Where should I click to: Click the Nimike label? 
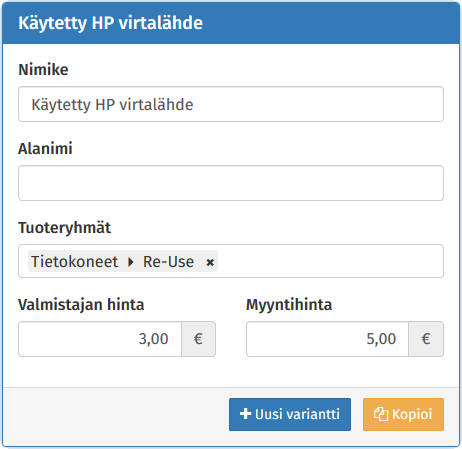[x=43, y=70]
